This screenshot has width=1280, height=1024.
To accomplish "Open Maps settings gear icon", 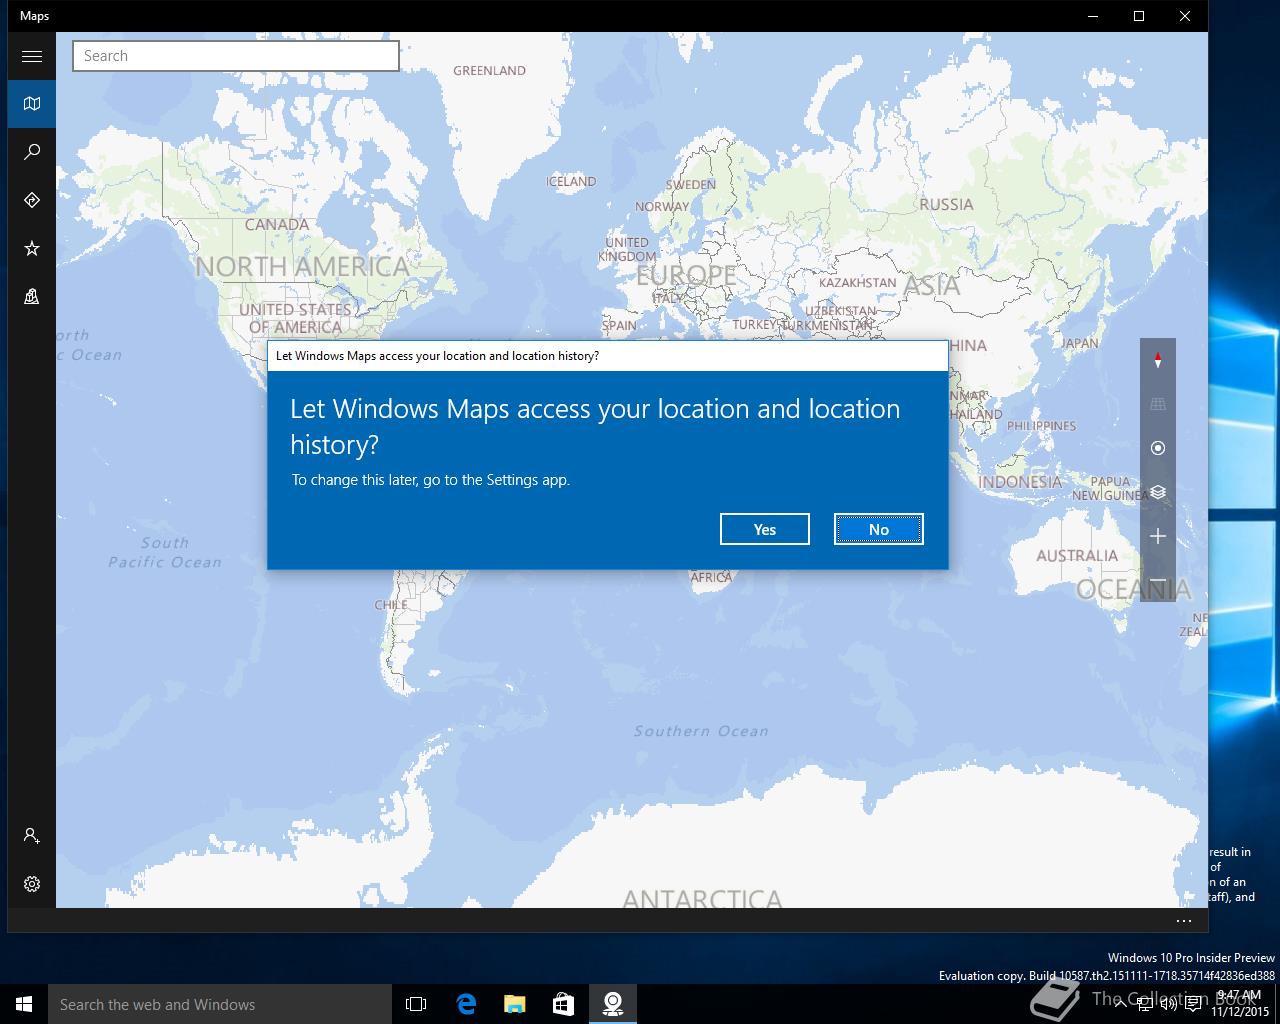I will coord(32,884).
